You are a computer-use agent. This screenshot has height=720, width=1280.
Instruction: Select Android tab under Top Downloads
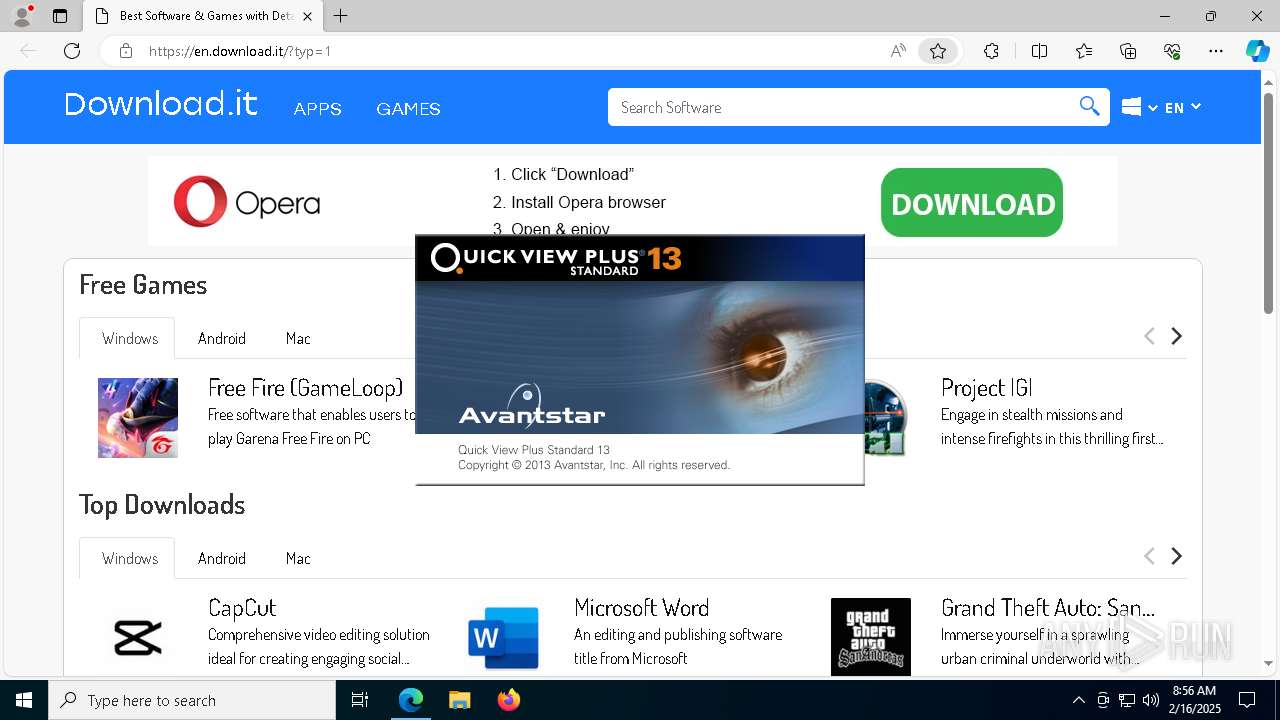[222, 558]
